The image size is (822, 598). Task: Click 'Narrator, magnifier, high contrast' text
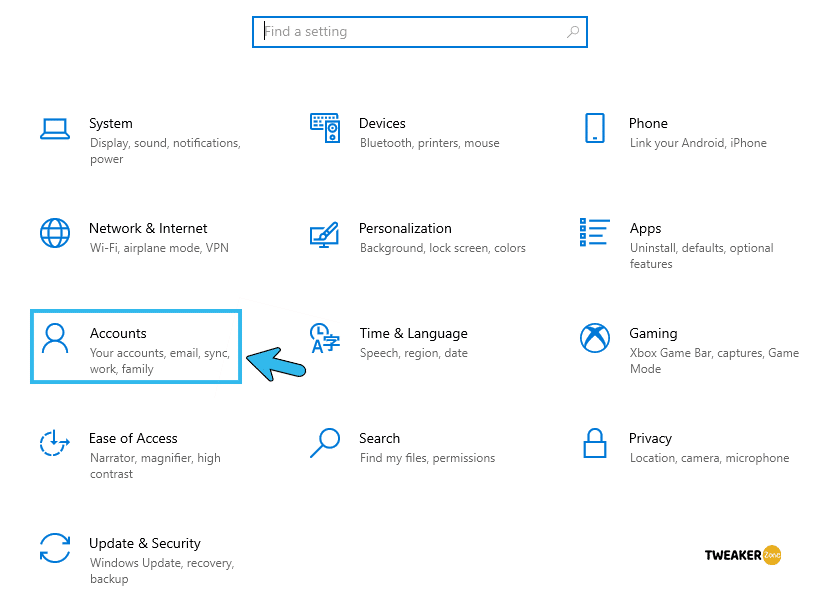point(155,466)
